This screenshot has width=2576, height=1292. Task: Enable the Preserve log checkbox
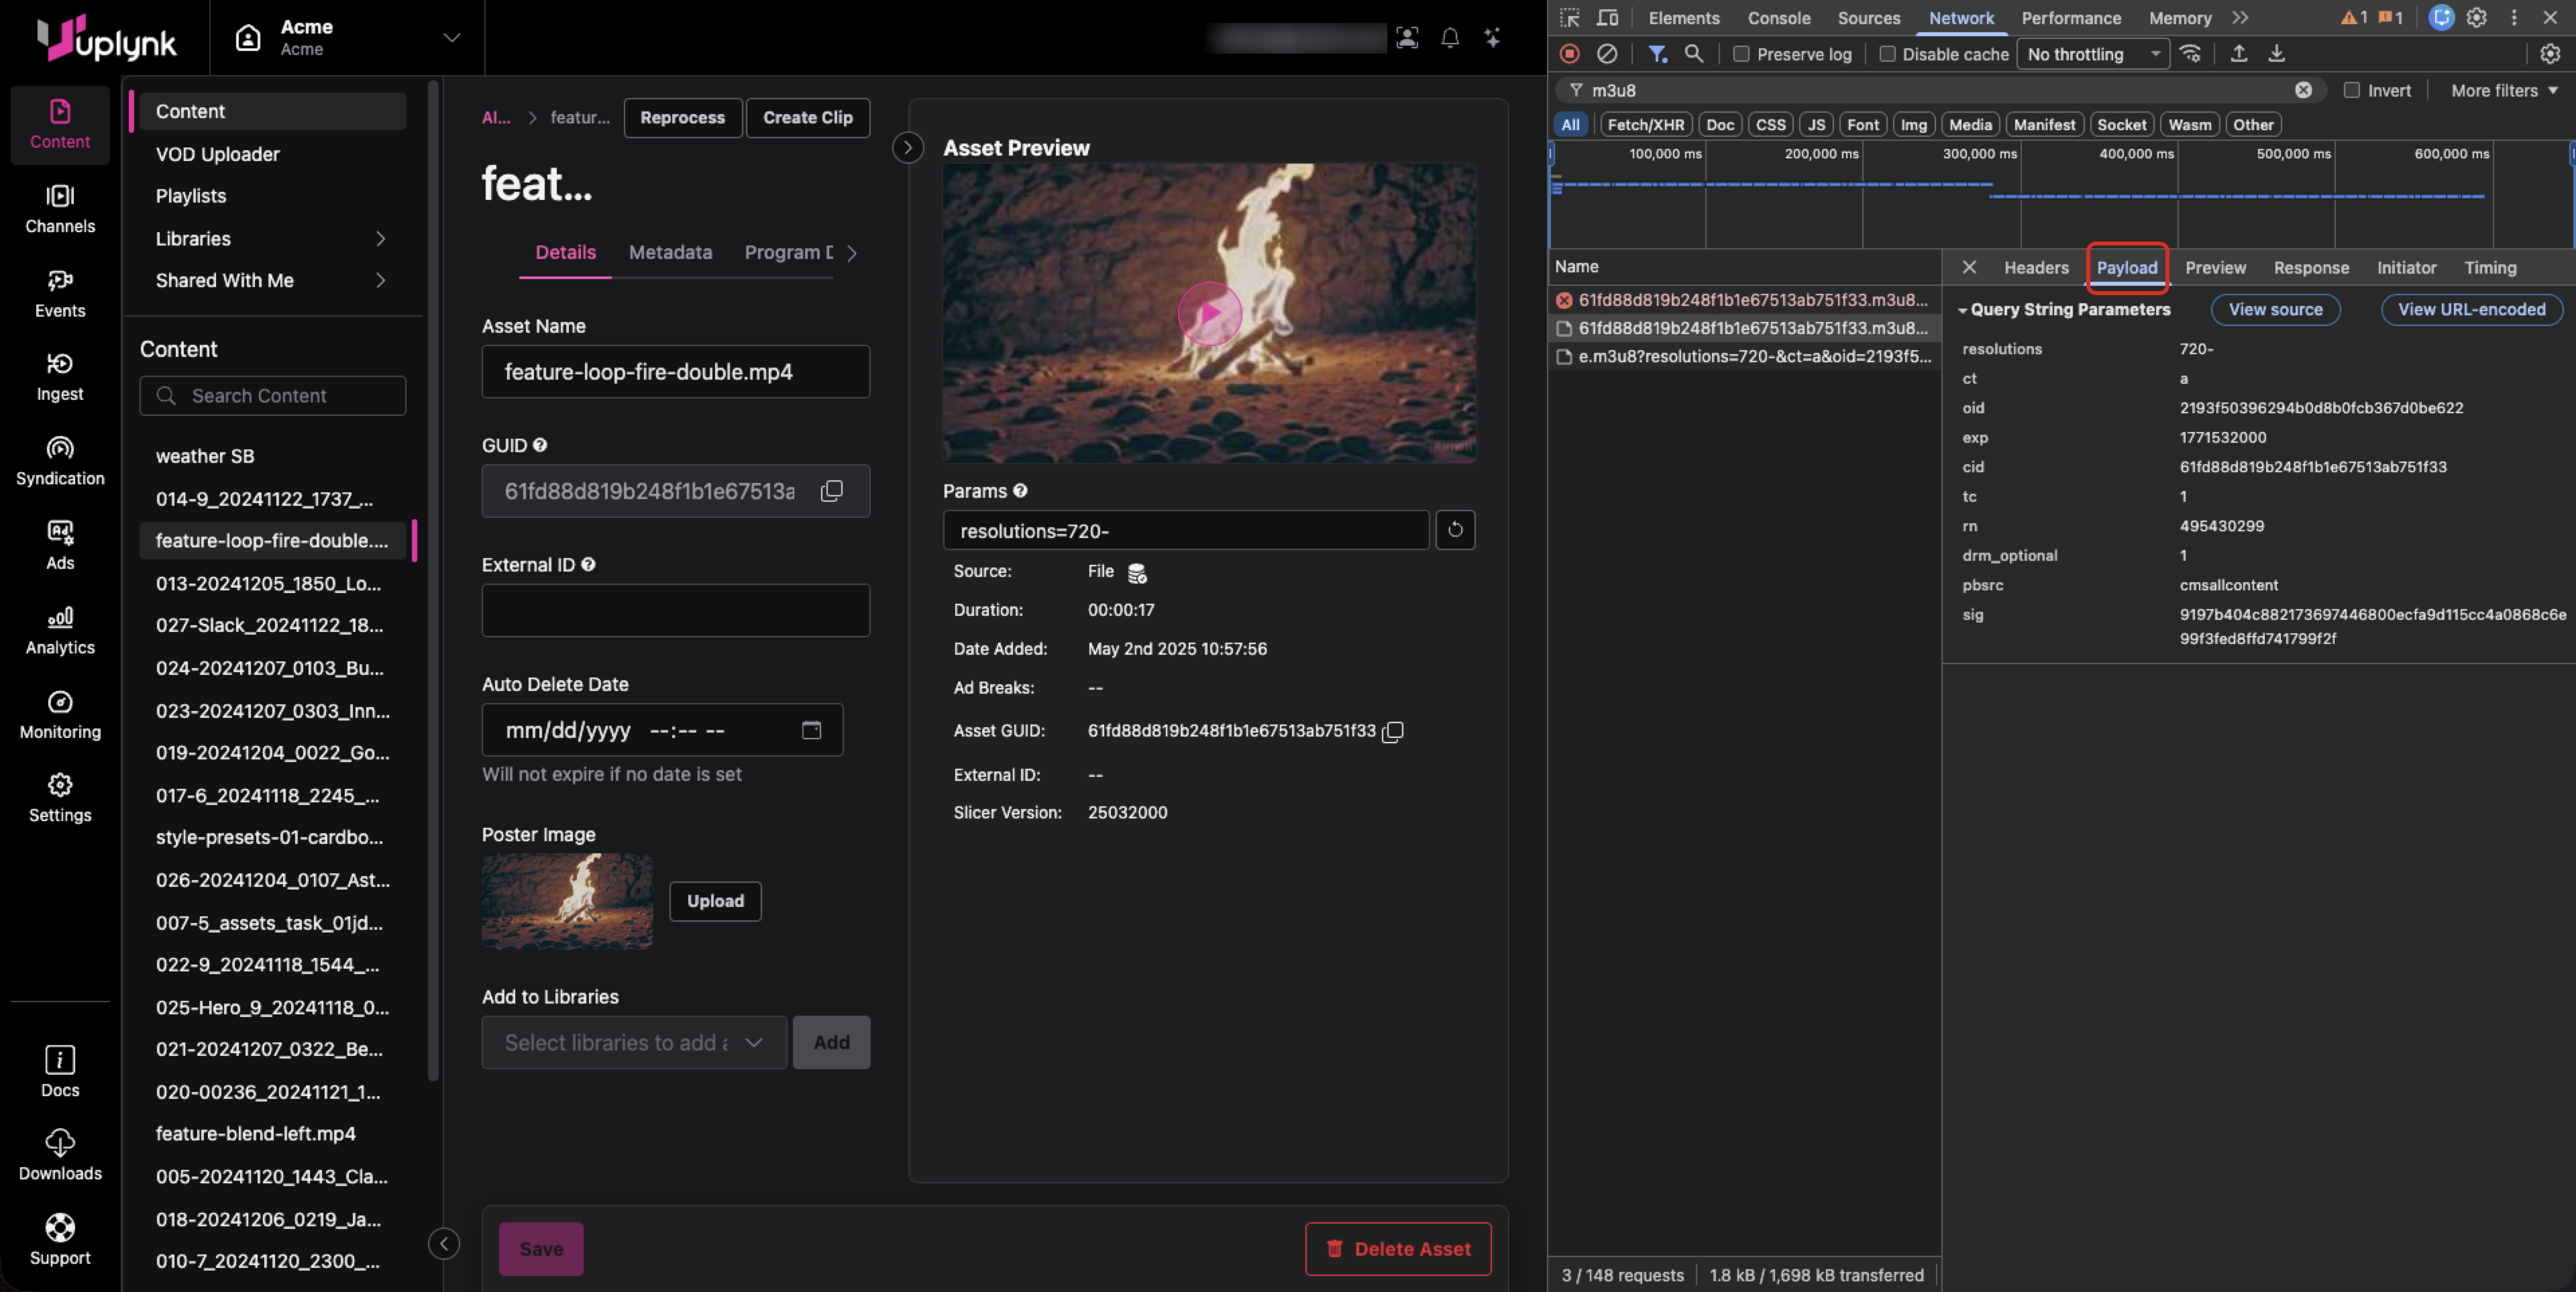1741,54
